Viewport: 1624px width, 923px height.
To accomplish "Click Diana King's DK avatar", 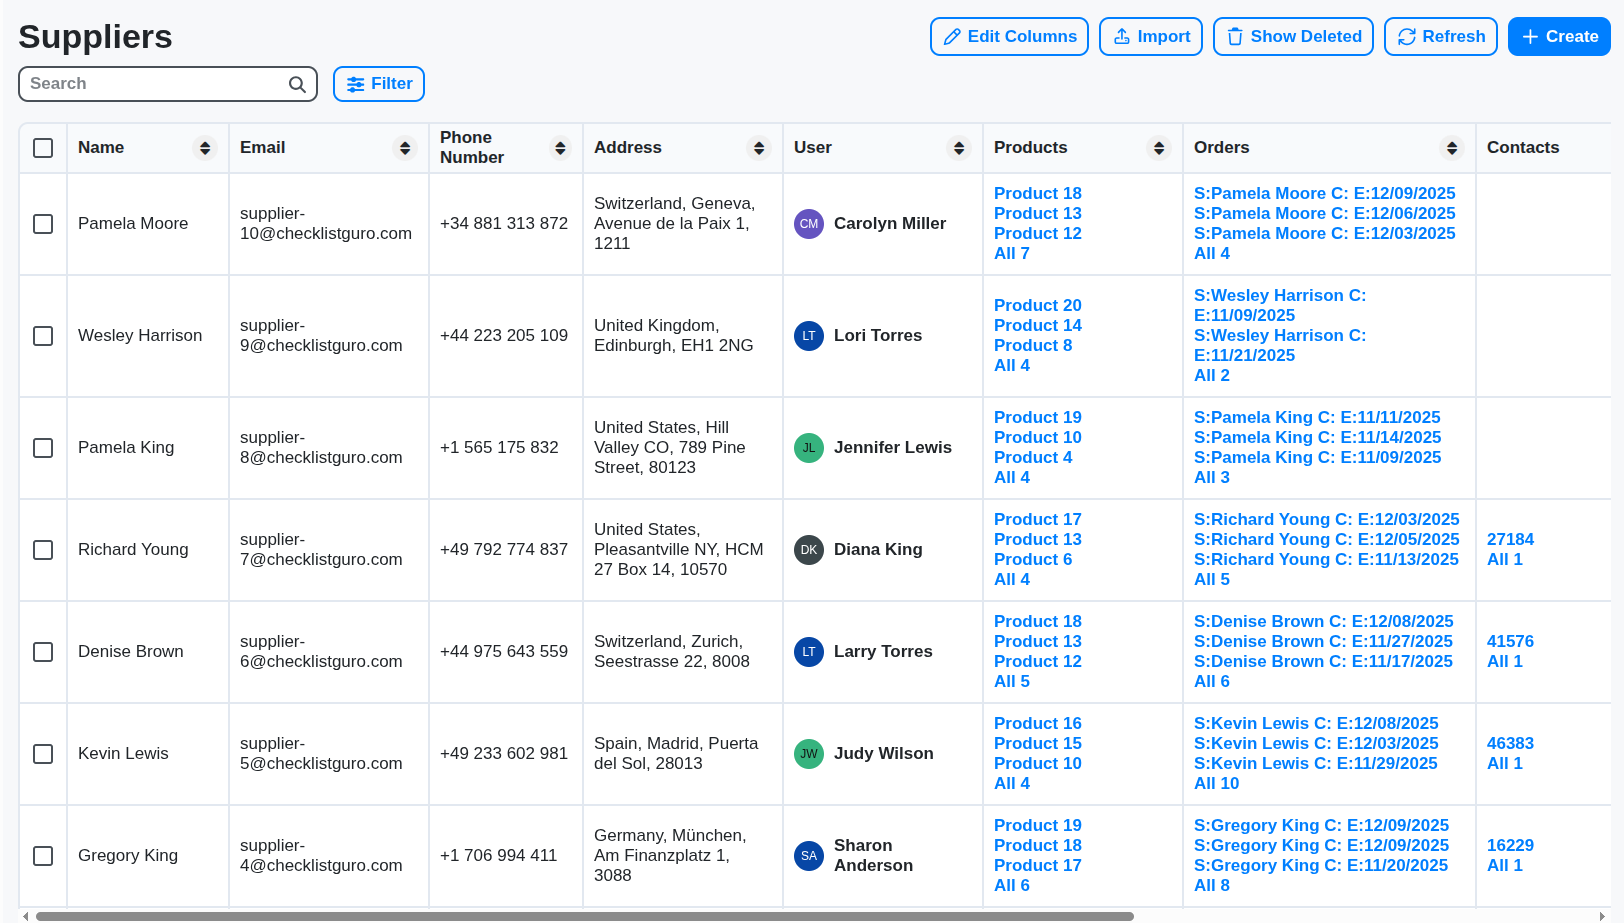I will pyautogui.click(x=808, y=549).
